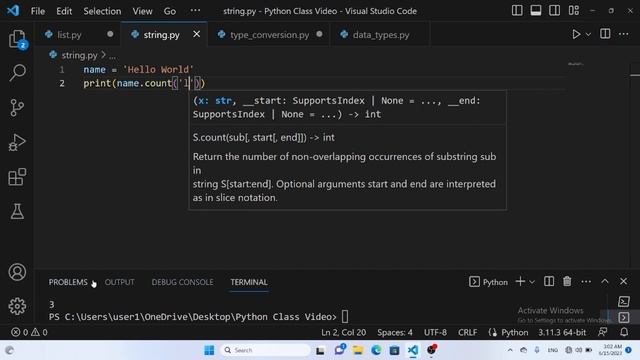The image size is (640, 360).
Task: Open the Search view icon
Action: tap(17, 73)
